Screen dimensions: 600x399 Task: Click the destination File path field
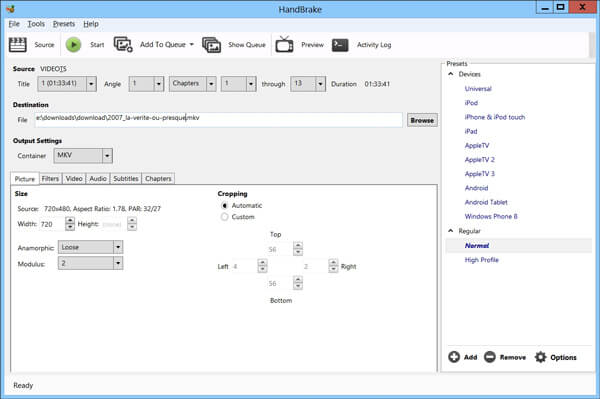coord(218,119)
